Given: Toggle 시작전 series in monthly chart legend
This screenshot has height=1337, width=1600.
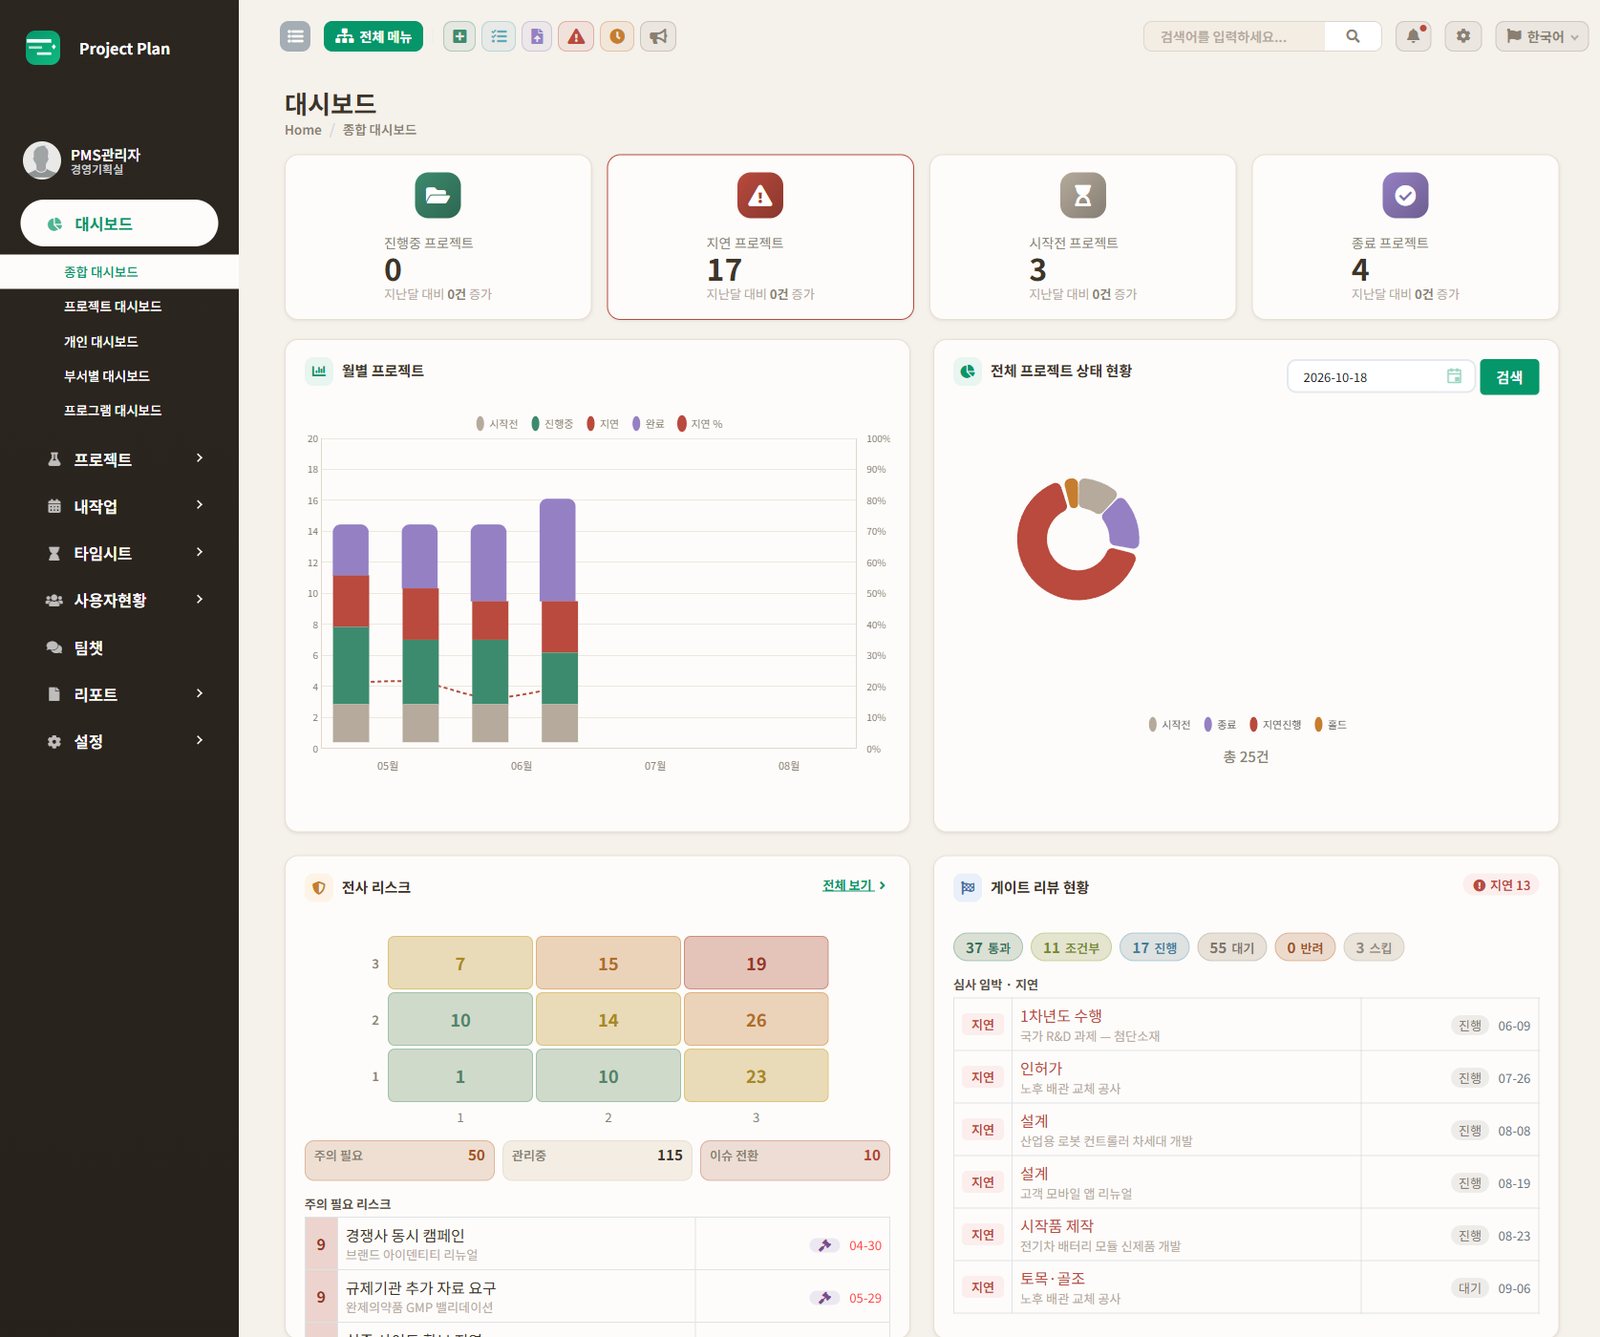Looking at the screenshot, I should 497,424.
